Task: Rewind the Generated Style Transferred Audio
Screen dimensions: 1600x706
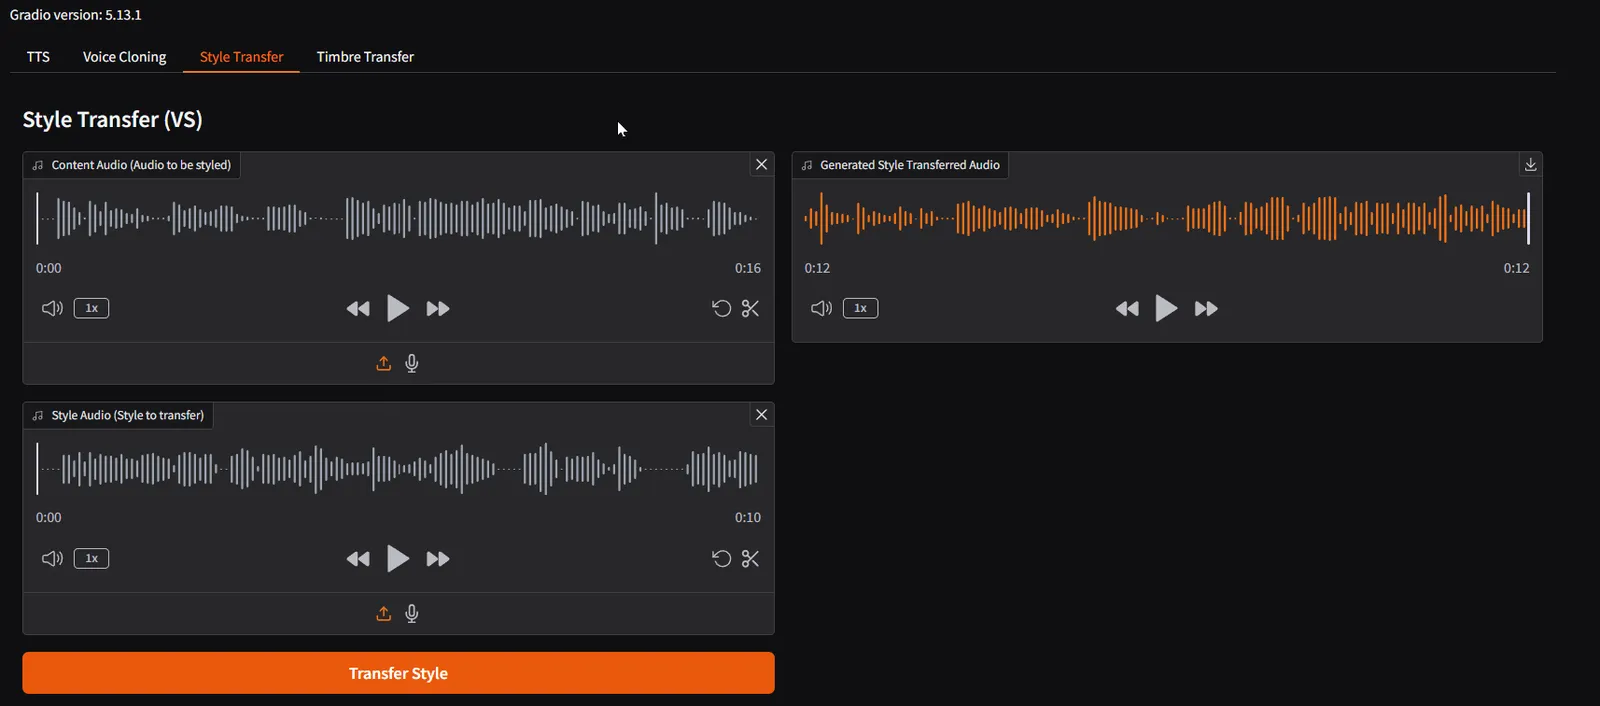Action: tap(1127, 309)
